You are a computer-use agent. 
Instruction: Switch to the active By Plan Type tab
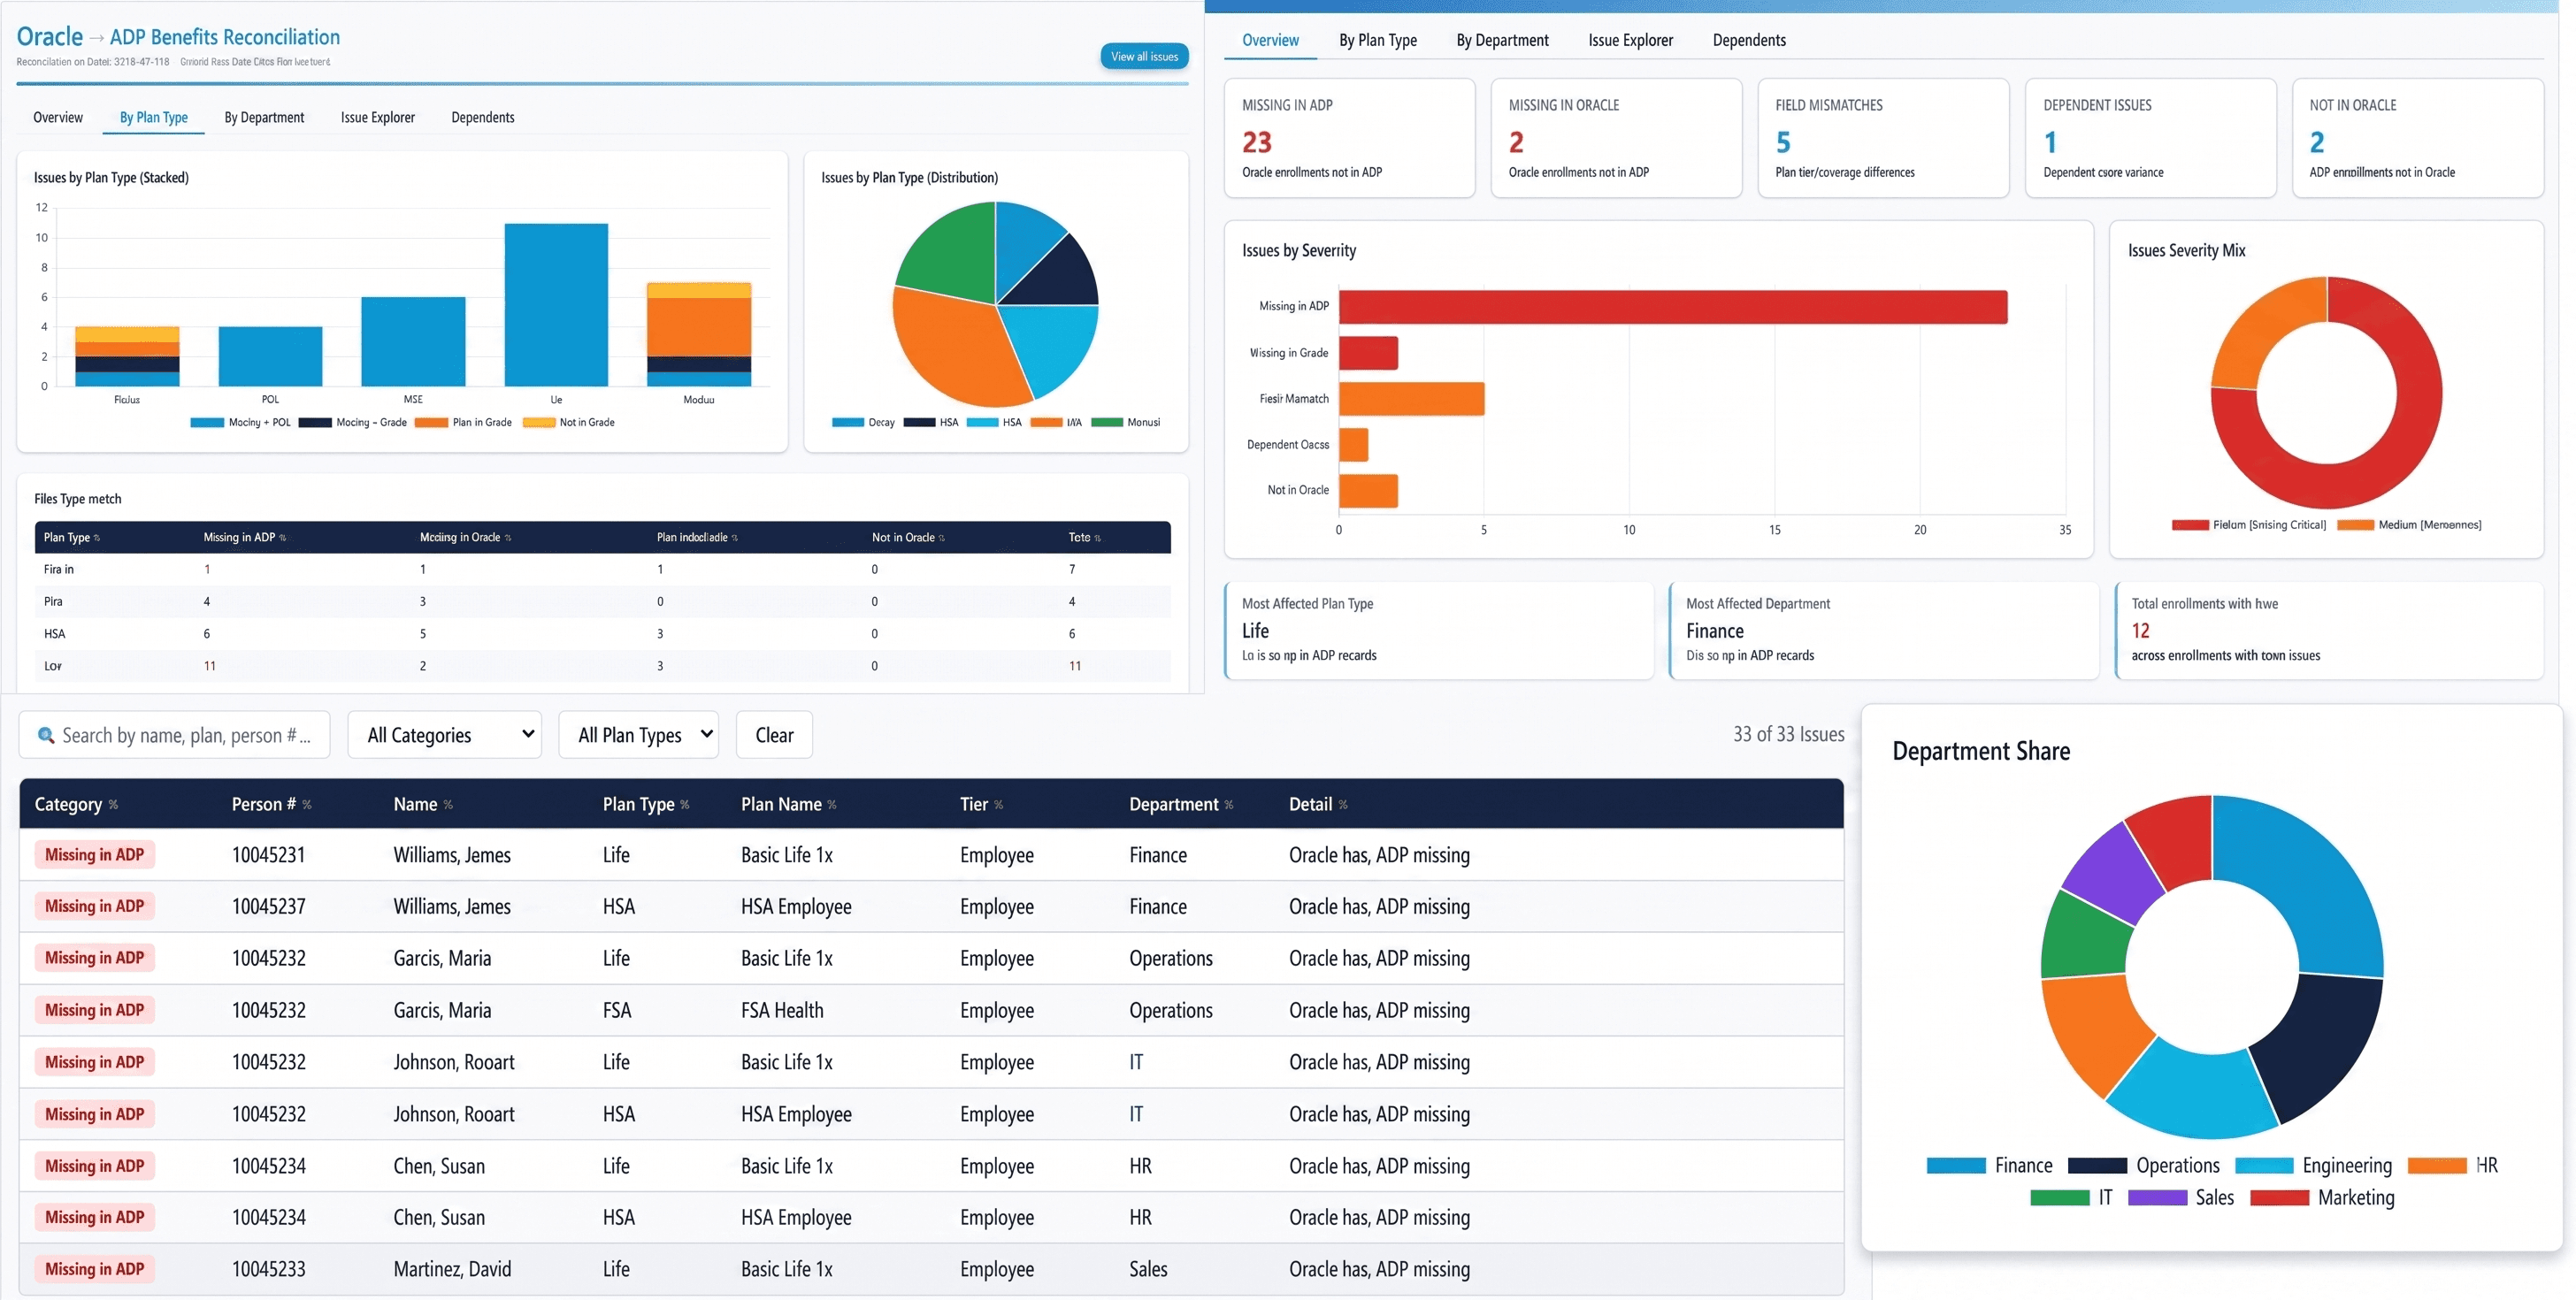pos(154,118)
